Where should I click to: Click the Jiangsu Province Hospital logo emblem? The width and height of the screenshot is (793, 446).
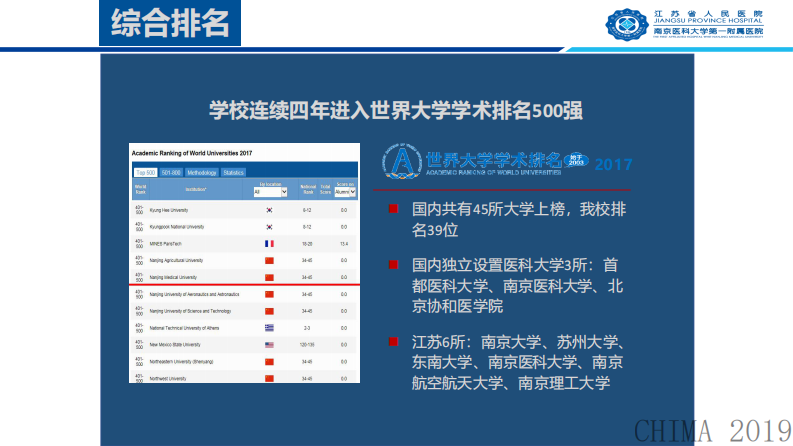(x=627, y=24)
